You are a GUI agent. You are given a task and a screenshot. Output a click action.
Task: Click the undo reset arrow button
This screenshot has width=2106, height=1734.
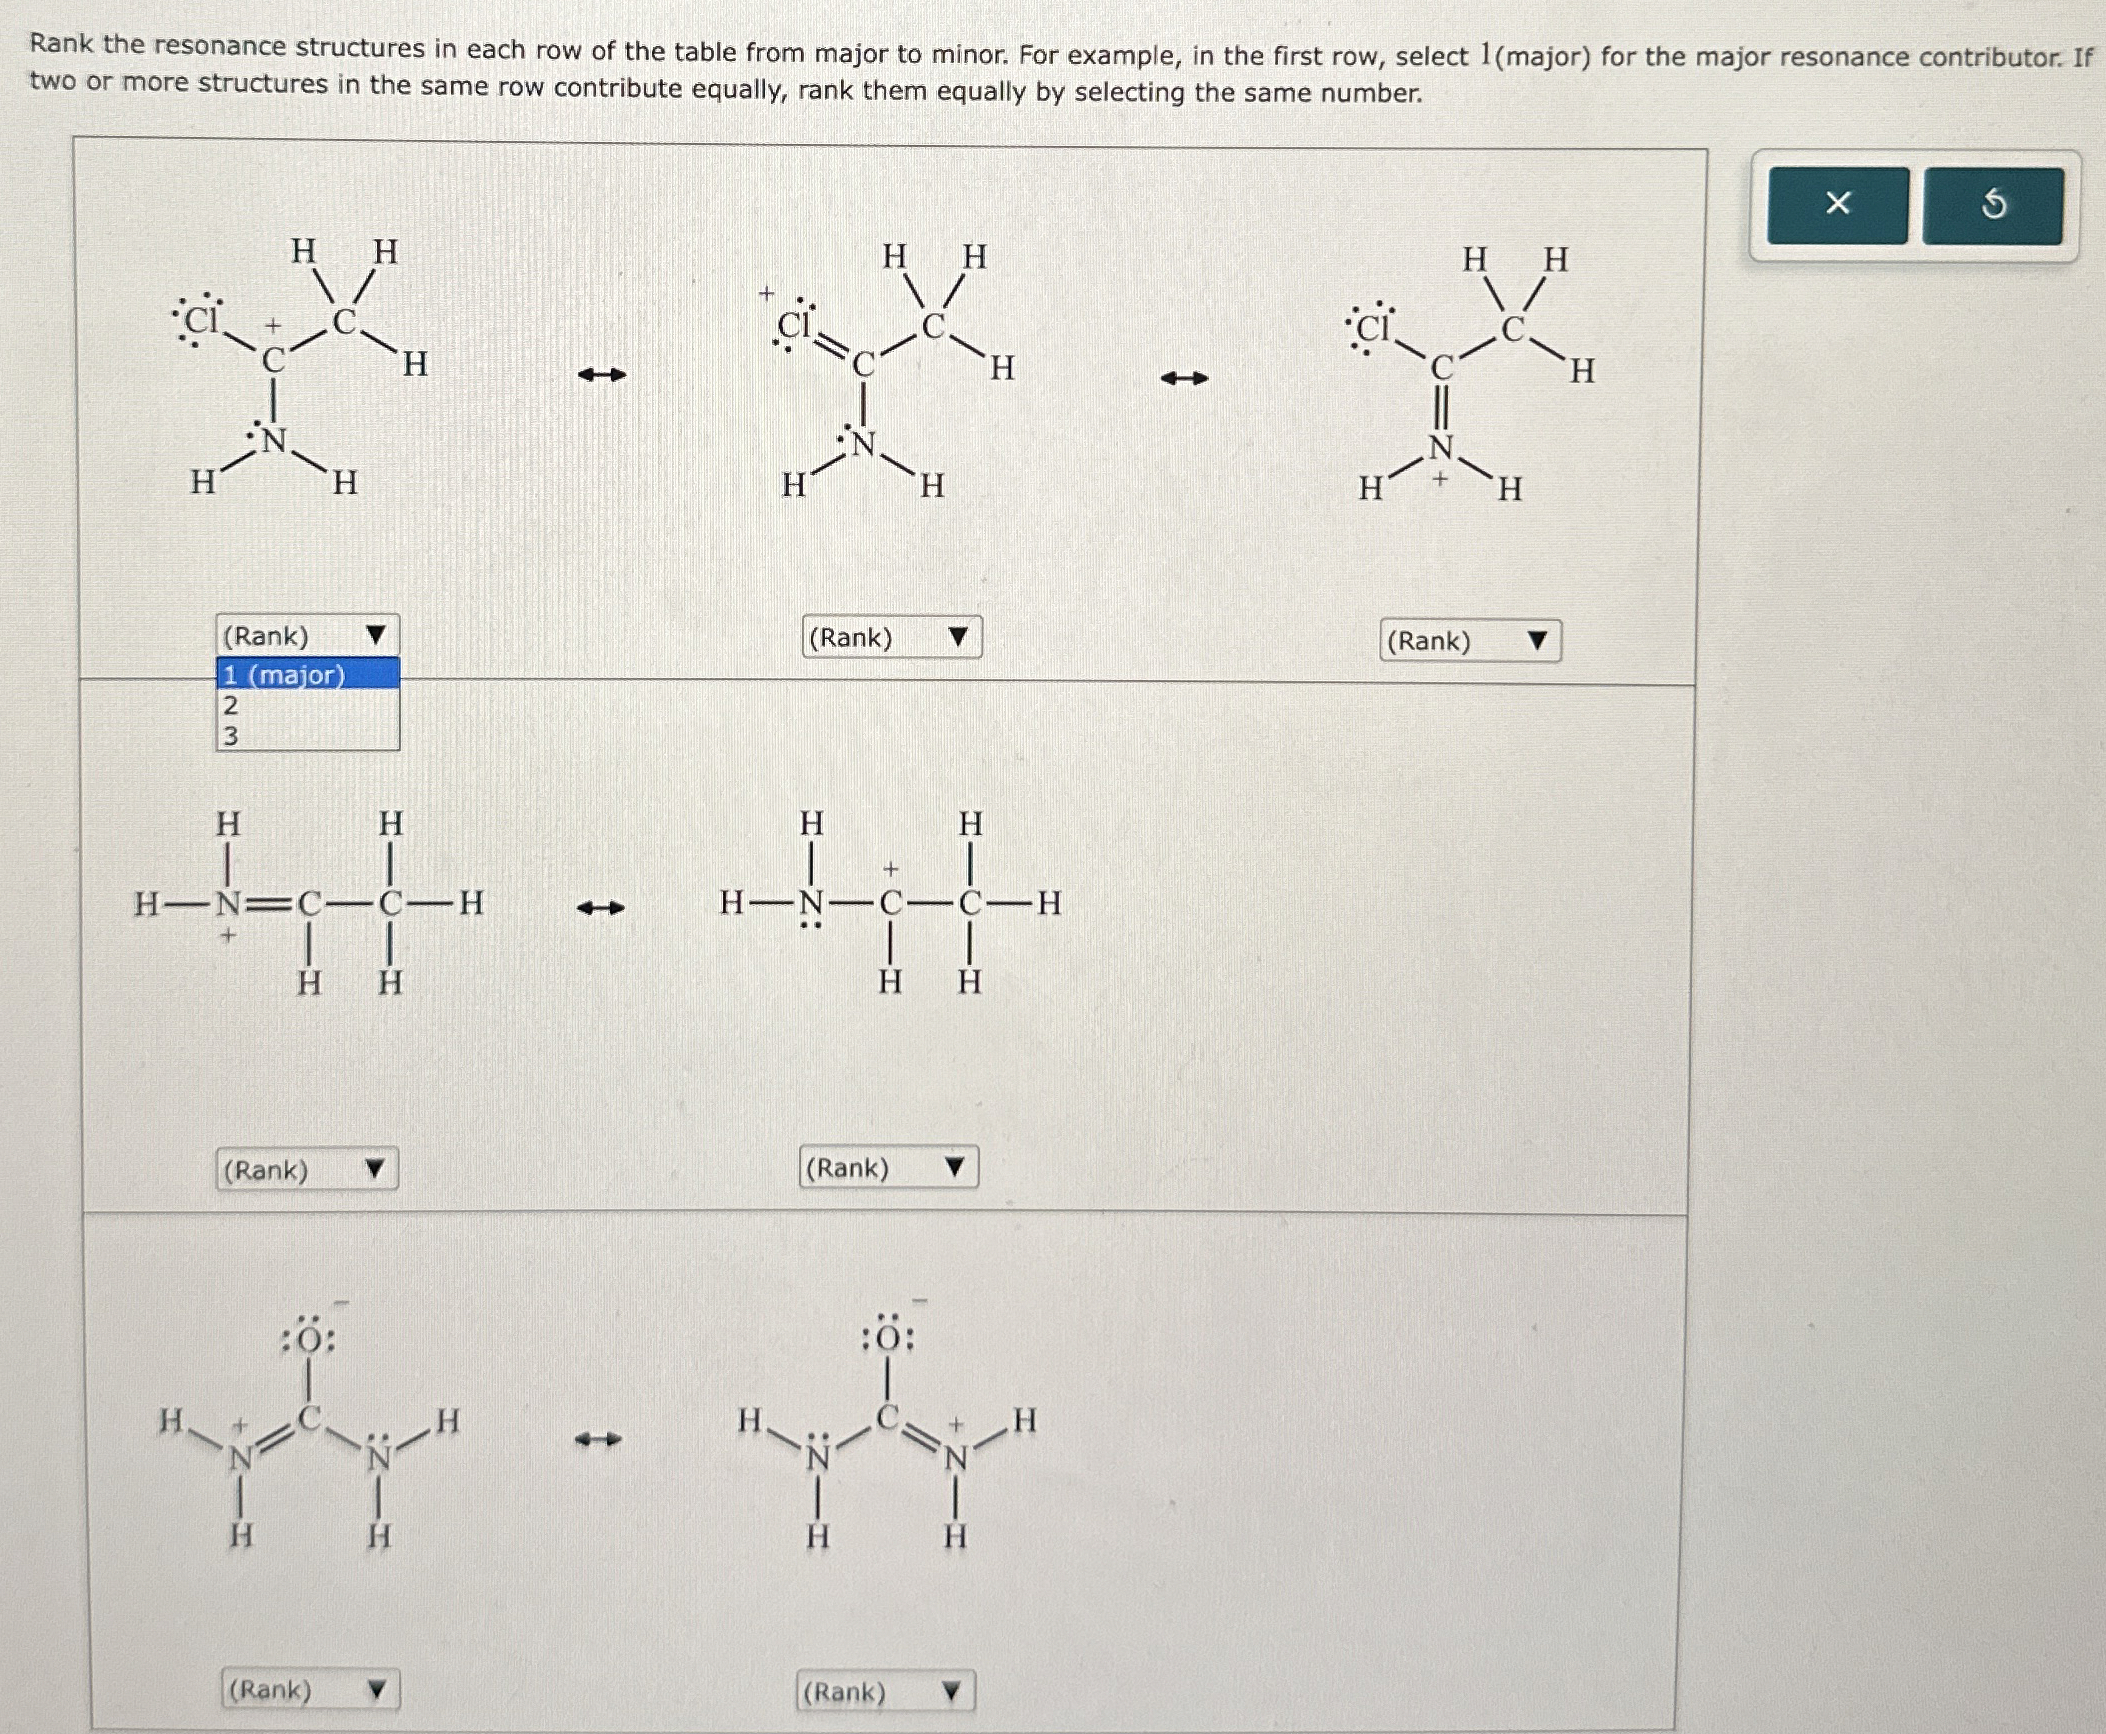(1992, 205)
